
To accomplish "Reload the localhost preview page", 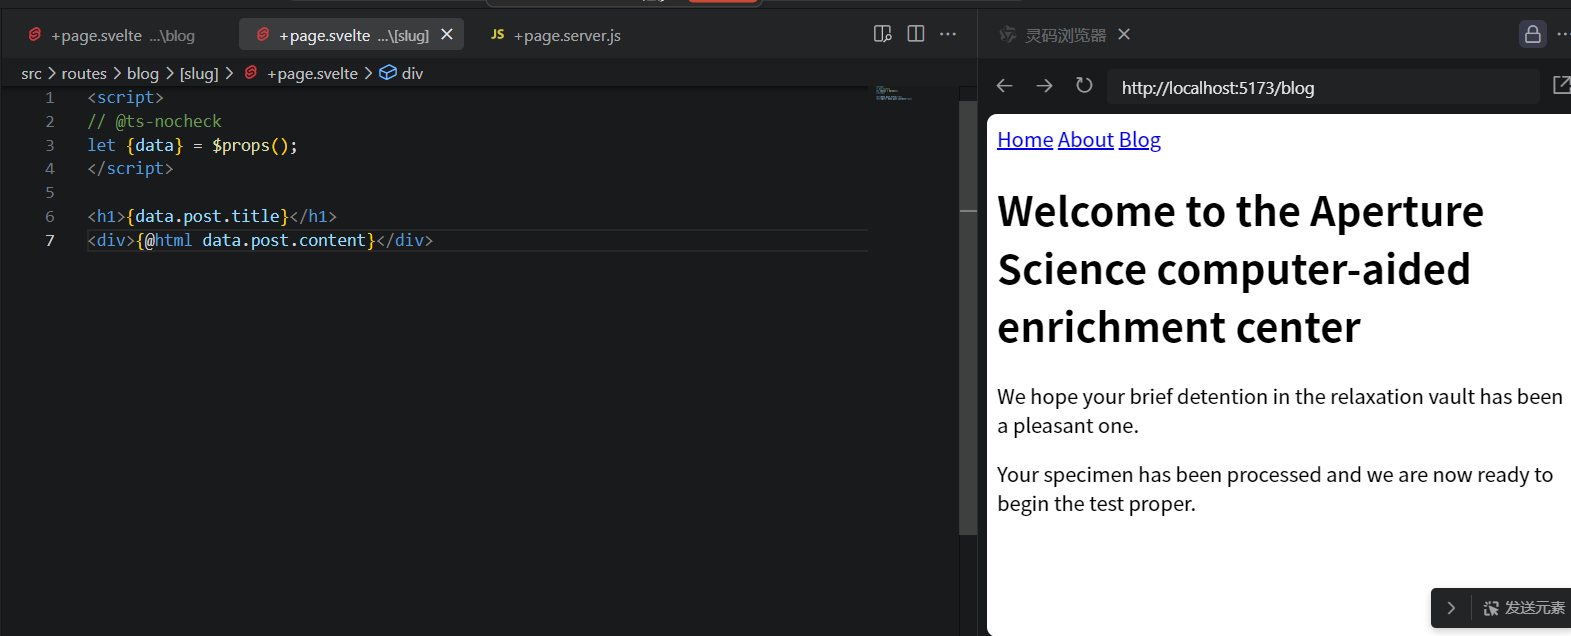I will 1084,86.
